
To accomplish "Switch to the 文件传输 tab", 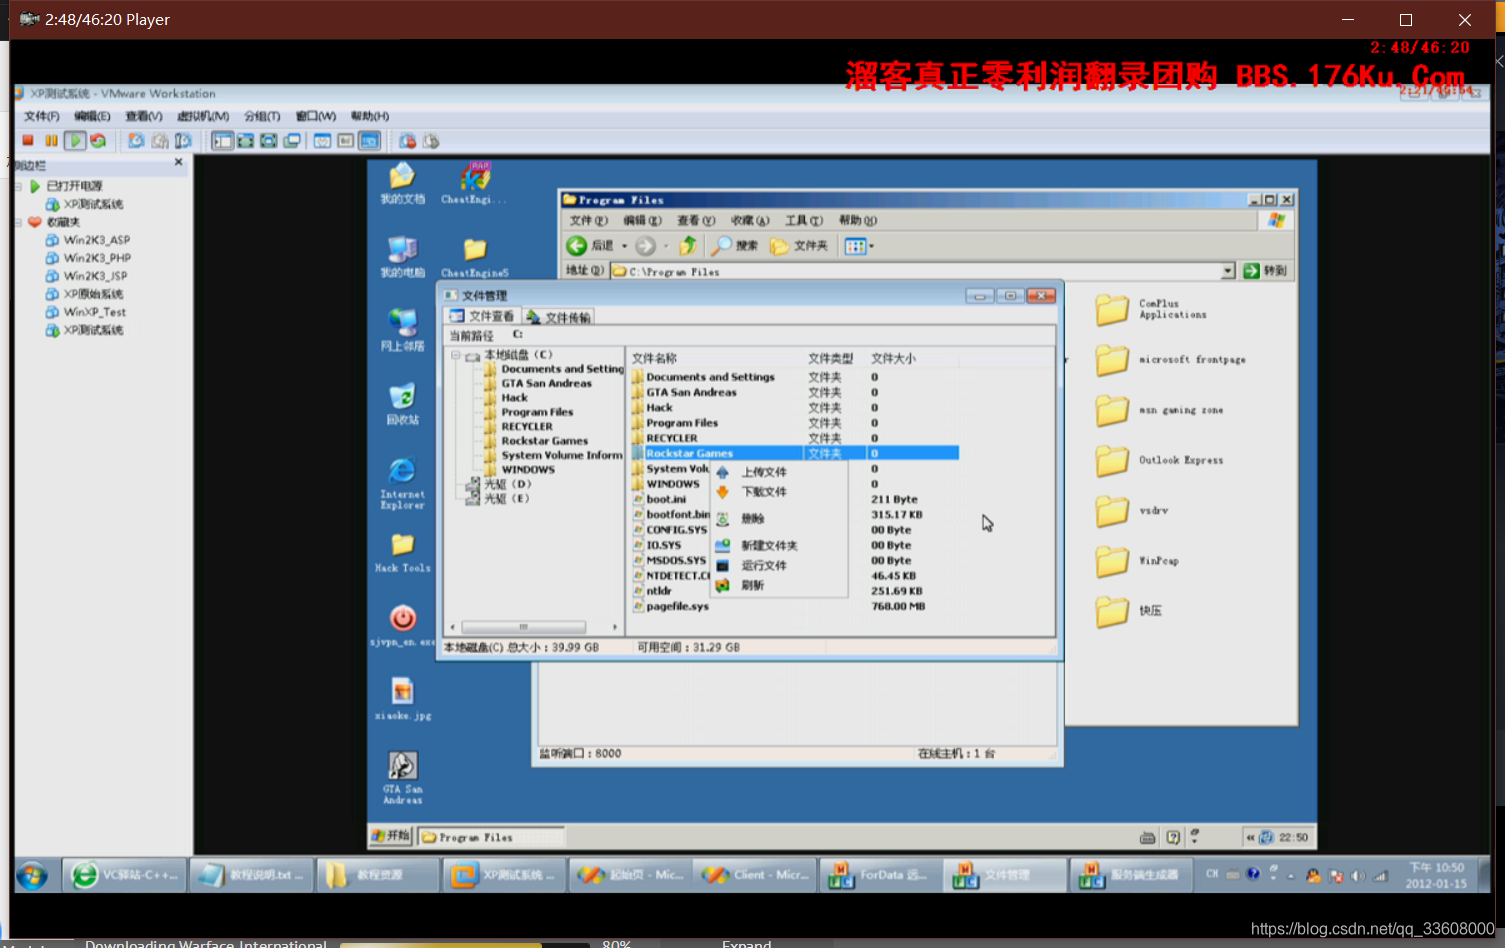I will (559, 317).
